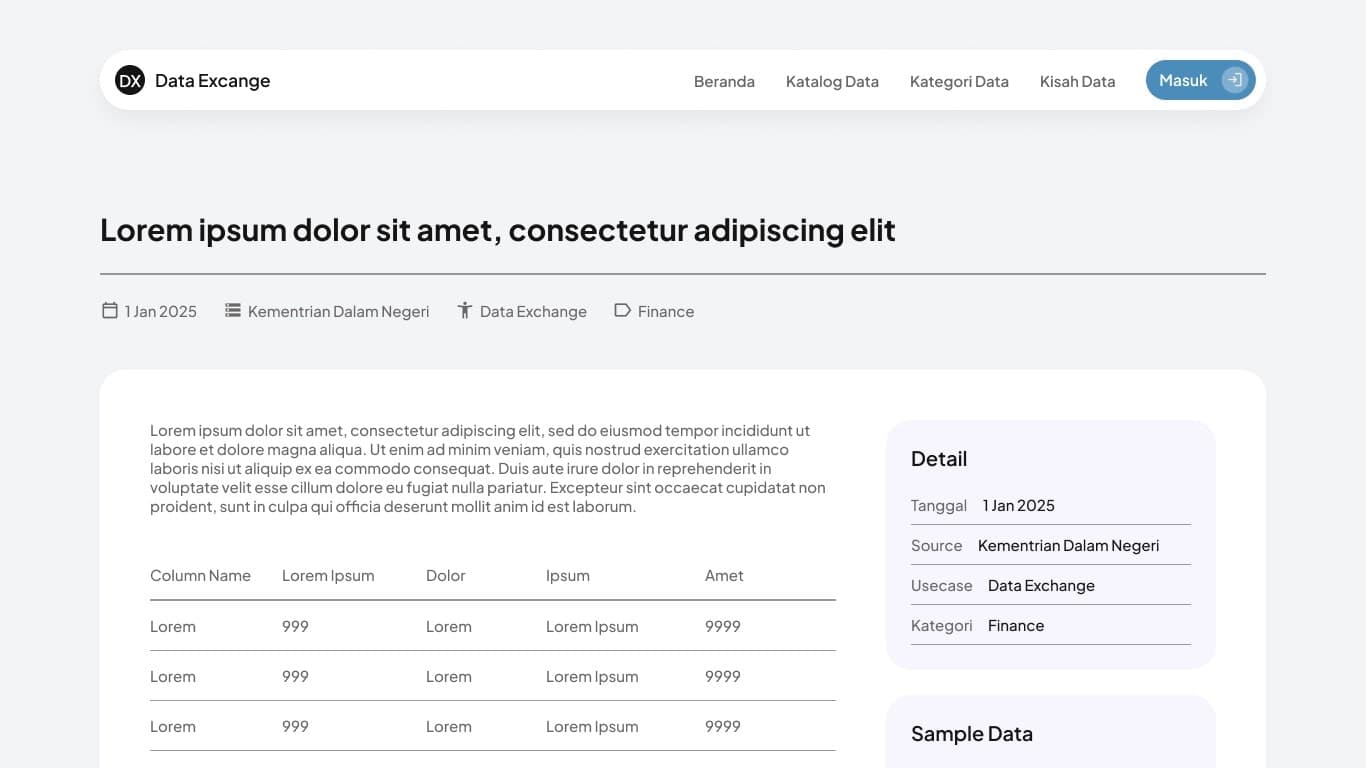Click the tag icon beside Finance
The height and width of the screenshot is (768, 1366).
point(622,310)
